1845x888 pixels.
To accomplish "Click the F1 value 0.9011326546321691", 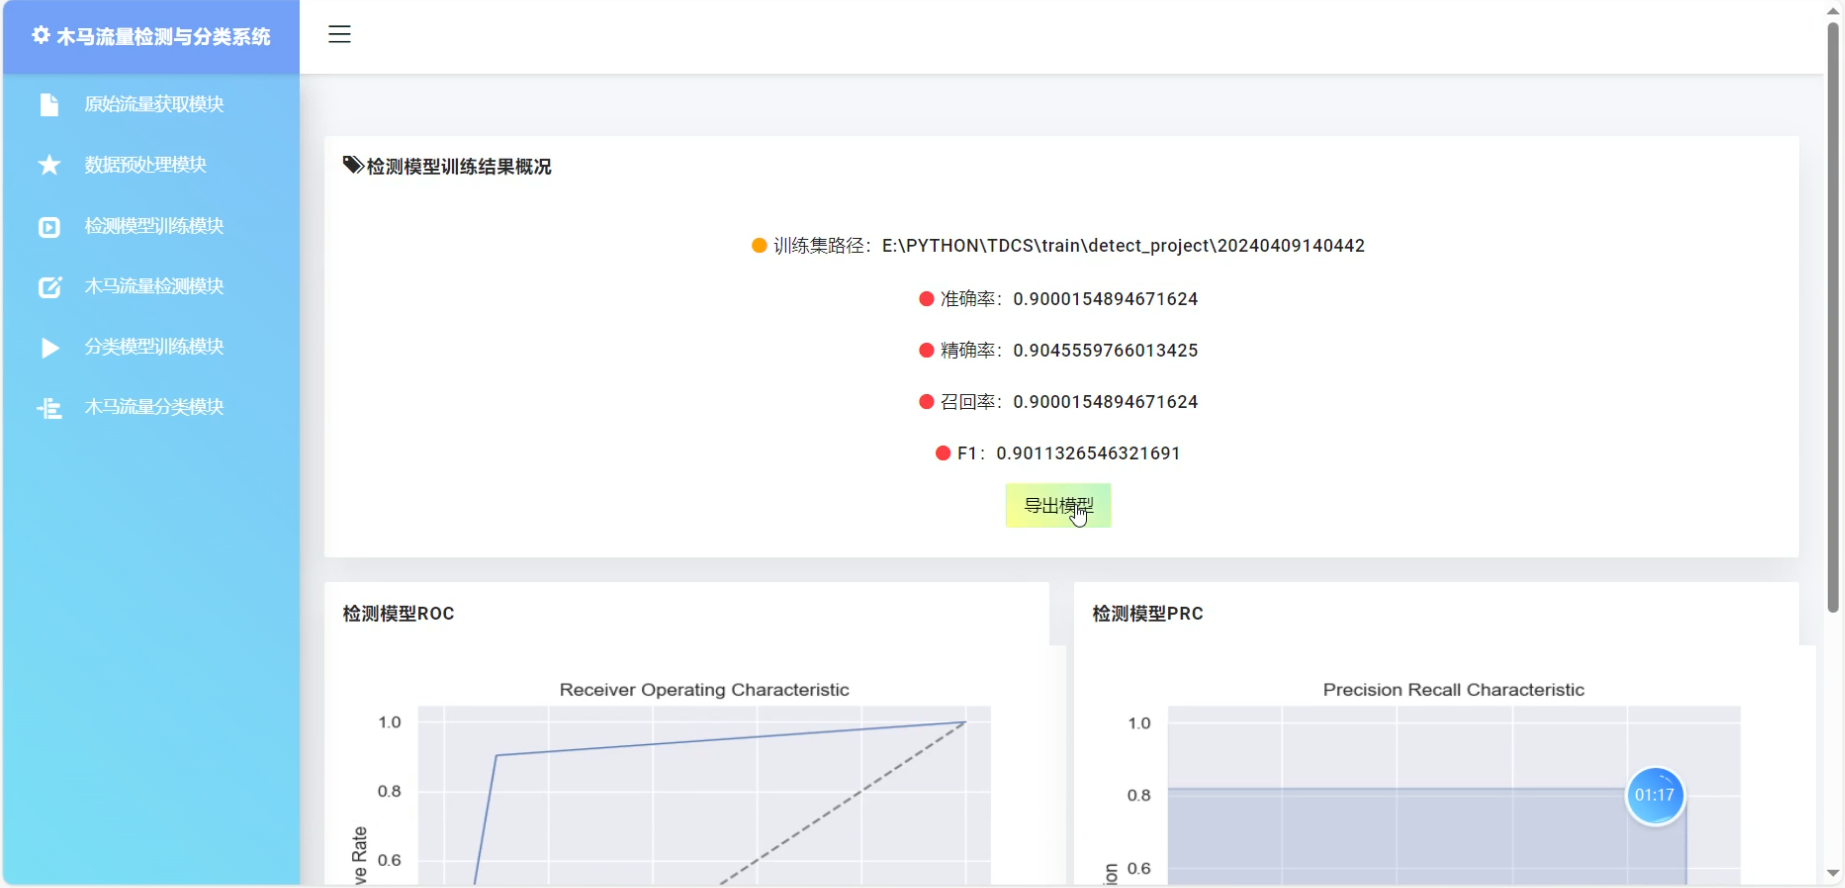I will coord(1088,453).
